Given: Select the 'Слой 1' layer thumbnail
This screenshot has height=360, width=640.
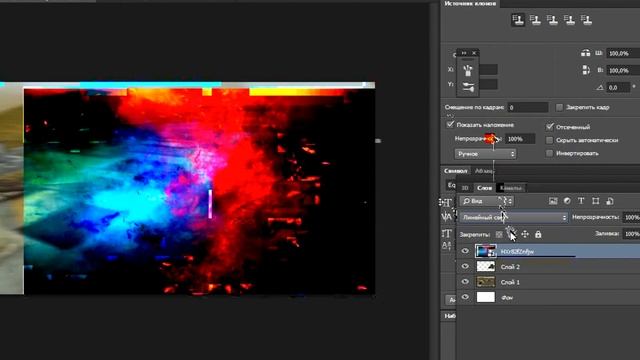Looking at the screenshot, I should [x=486, y=282].
